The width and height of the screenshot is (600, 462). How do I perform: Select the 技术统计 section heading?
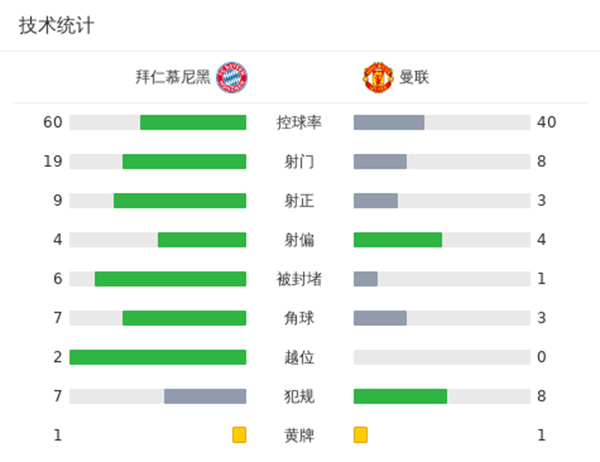click(x=57, y=26)
